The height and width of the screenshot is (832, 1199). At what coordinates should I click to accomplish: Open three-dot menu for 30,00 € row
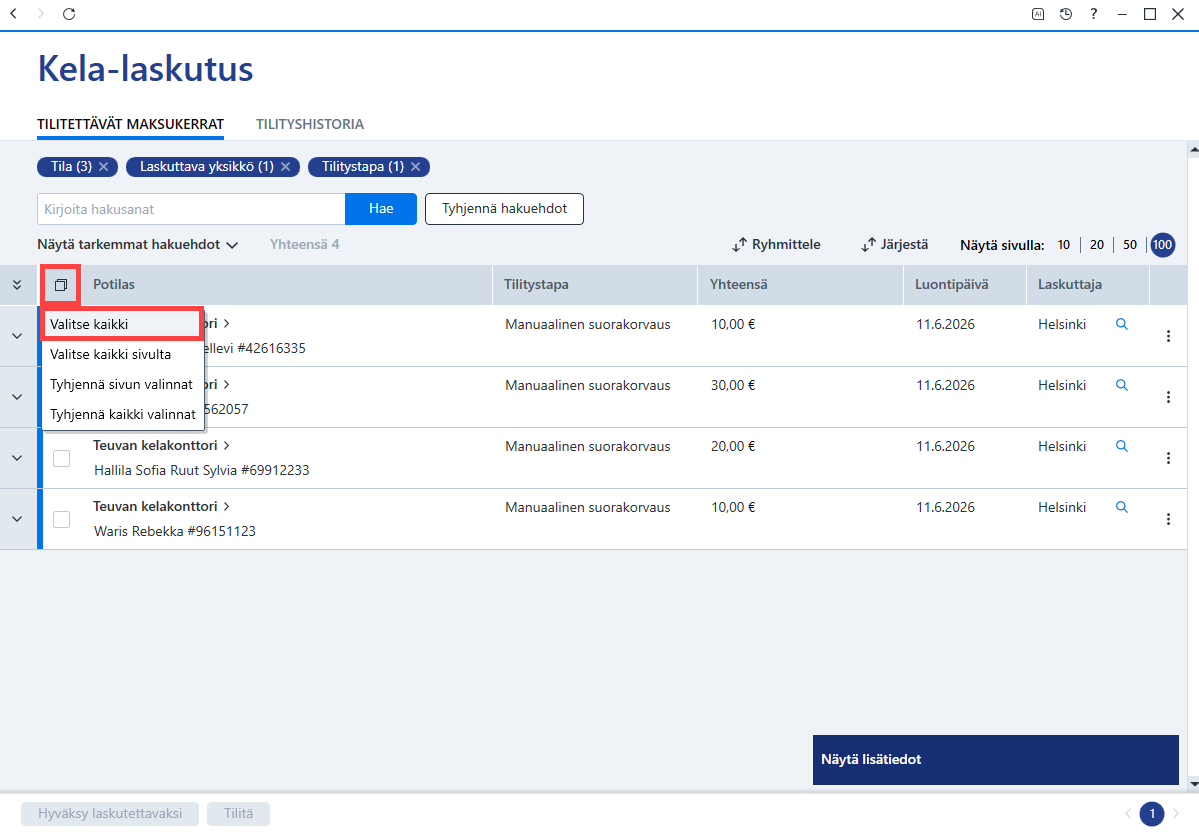point(1168,397)
